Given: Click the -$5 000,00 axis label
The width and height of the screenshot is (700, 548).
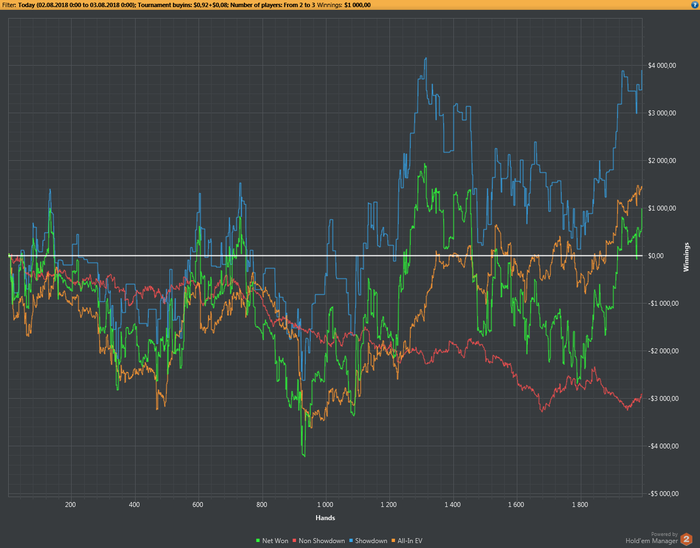Looking at the screenshot, I should pos(662,494).
